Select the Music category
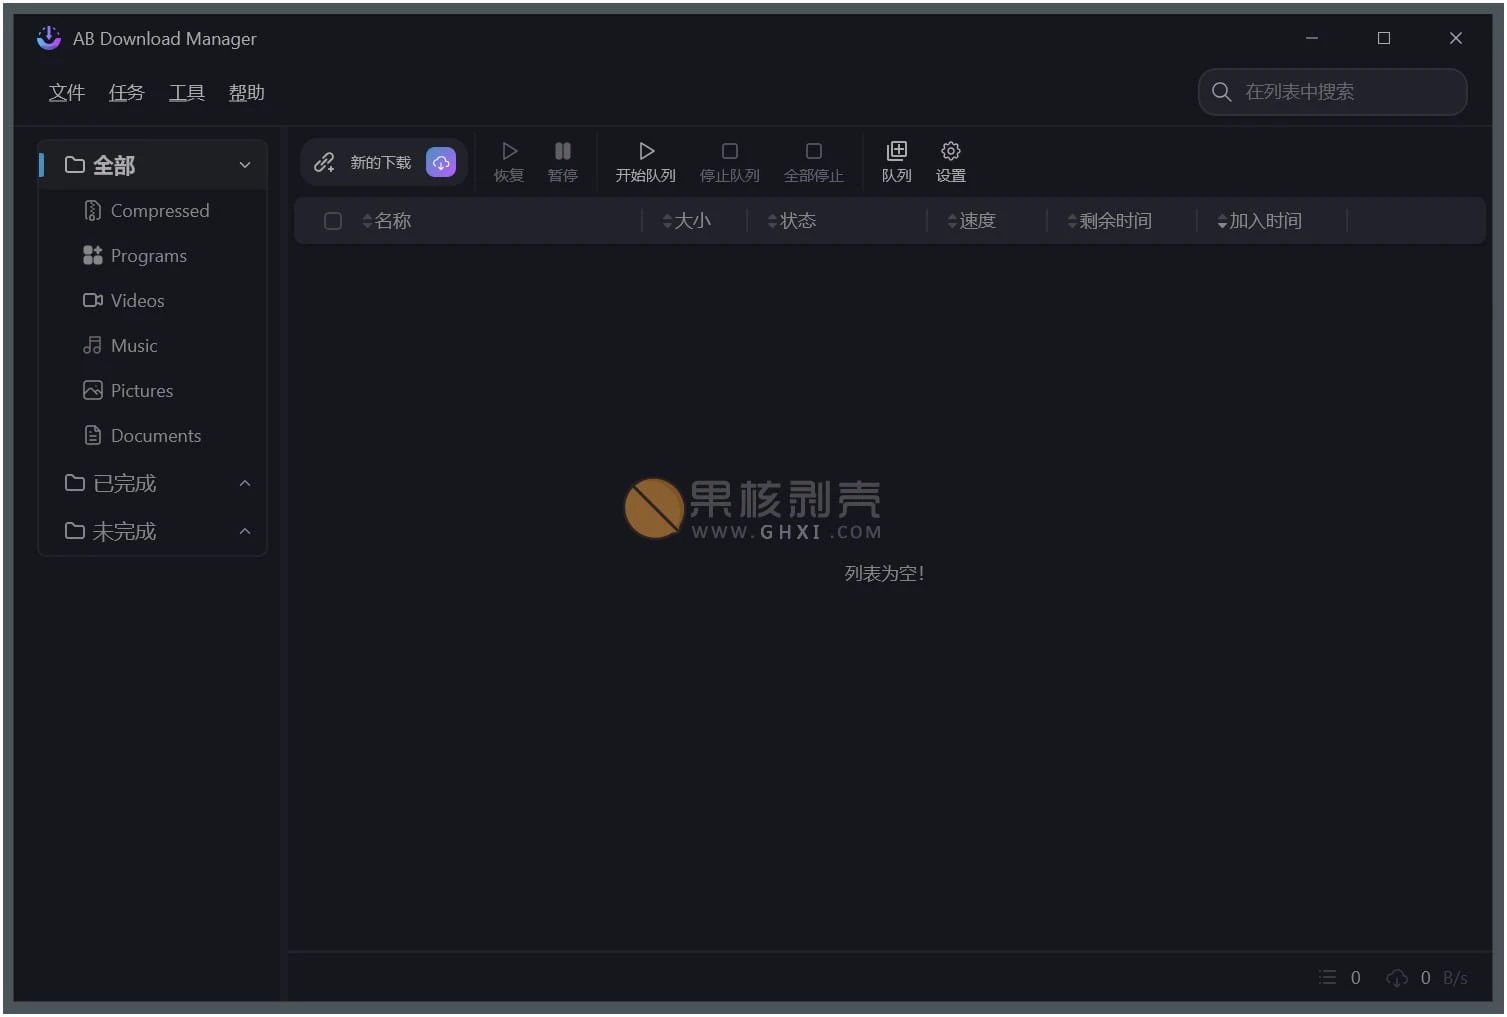Screen dimensions: 1507x1017 point(153,346)
